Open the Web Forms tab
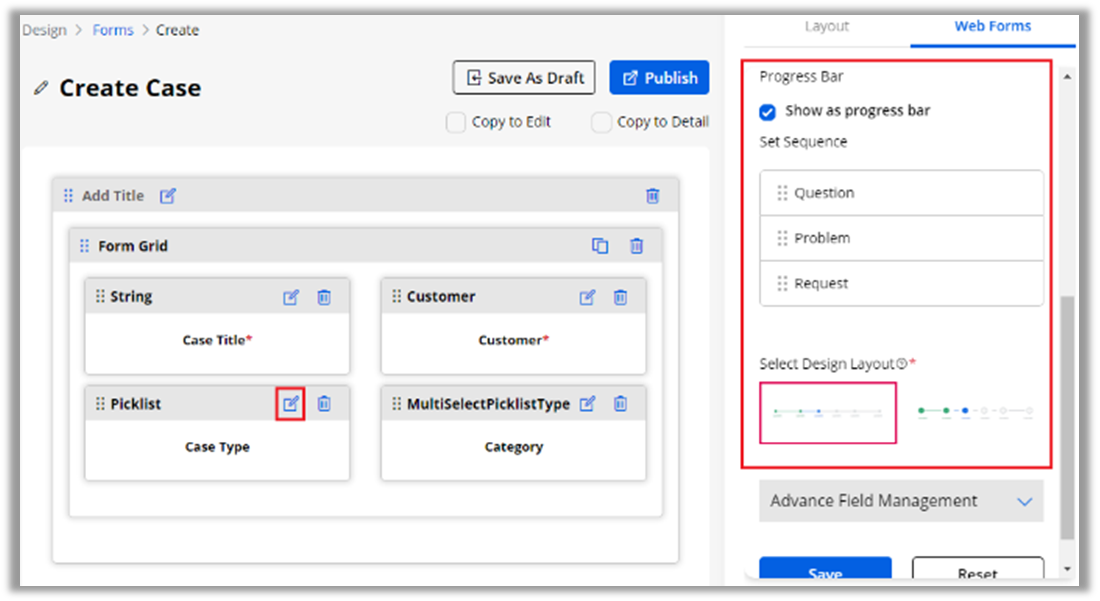This screenshot has width=1100, height=601. pyautogui.click(x=992, y=26)
